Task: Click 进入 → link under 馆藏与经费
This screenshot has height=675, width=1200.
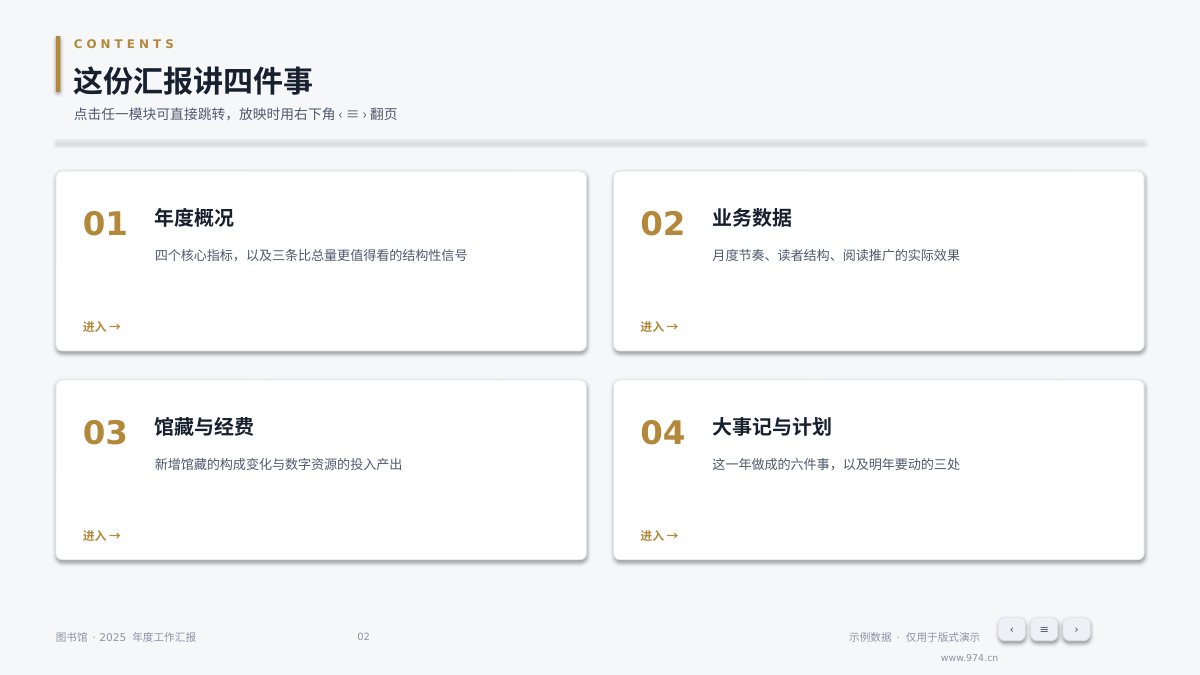Action: point(101,536)
